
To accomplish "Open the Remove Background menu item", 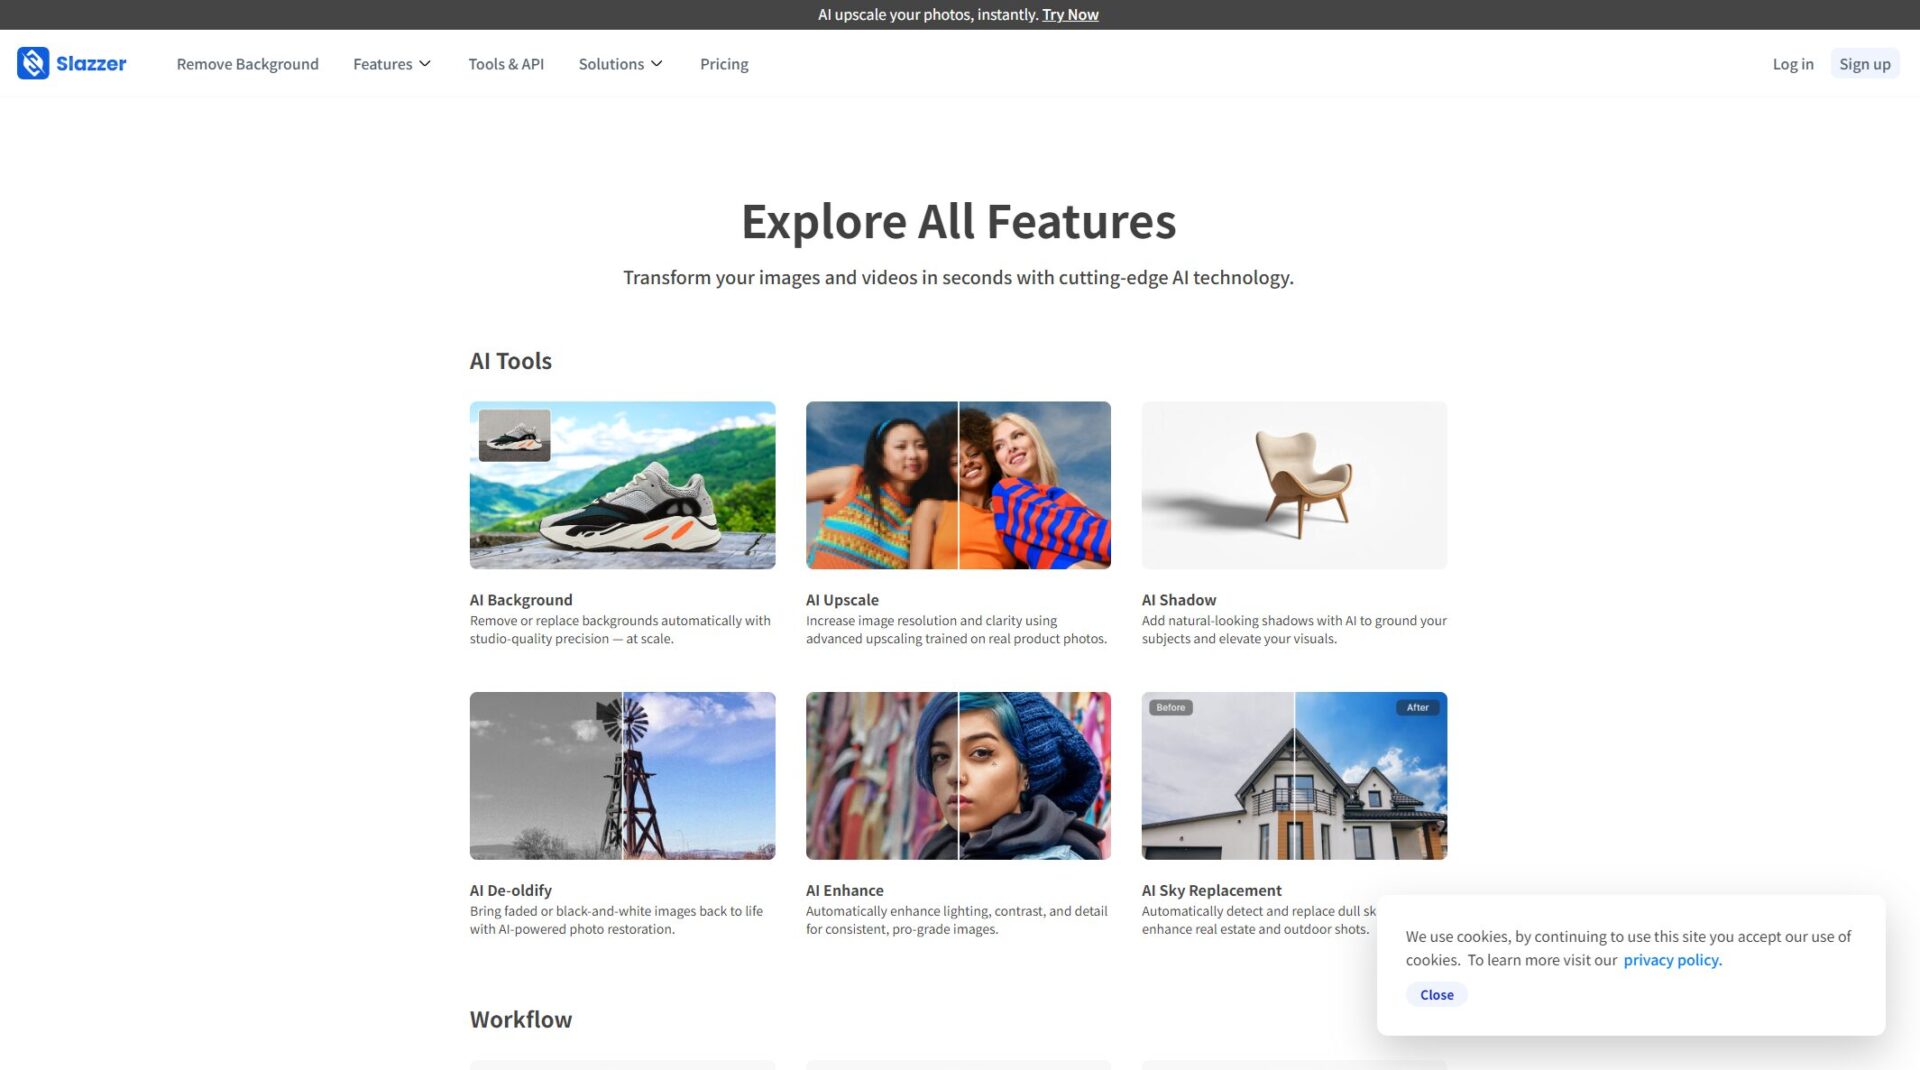I will tap(248, 64).
